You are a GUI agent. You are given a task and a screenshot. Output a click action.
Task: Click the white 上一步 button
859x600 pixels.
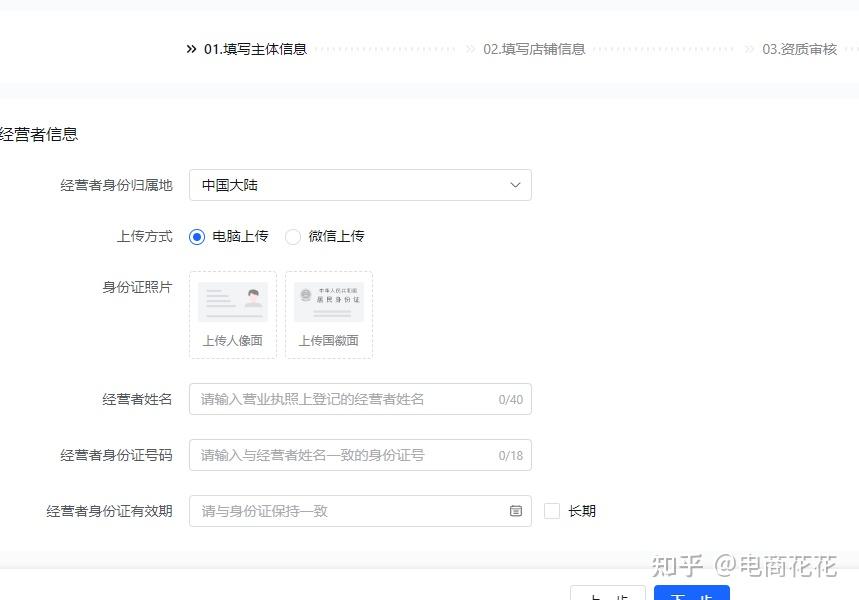tap(608, 593)
